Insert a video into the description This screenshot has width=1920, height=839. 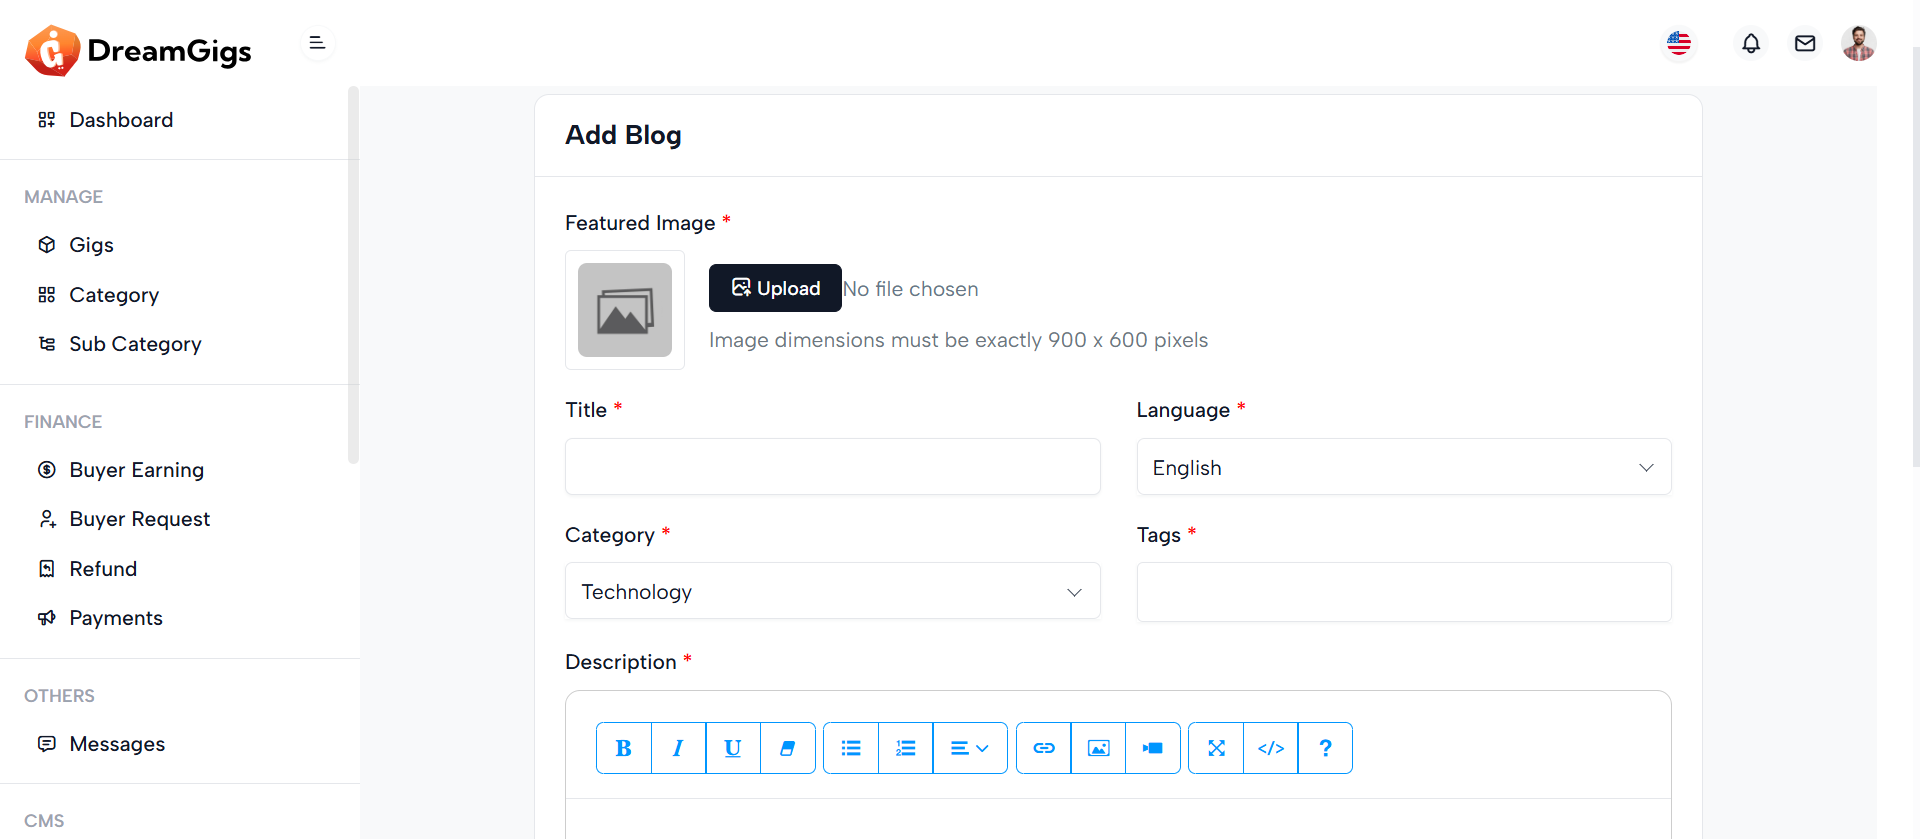pos(1153,748)
